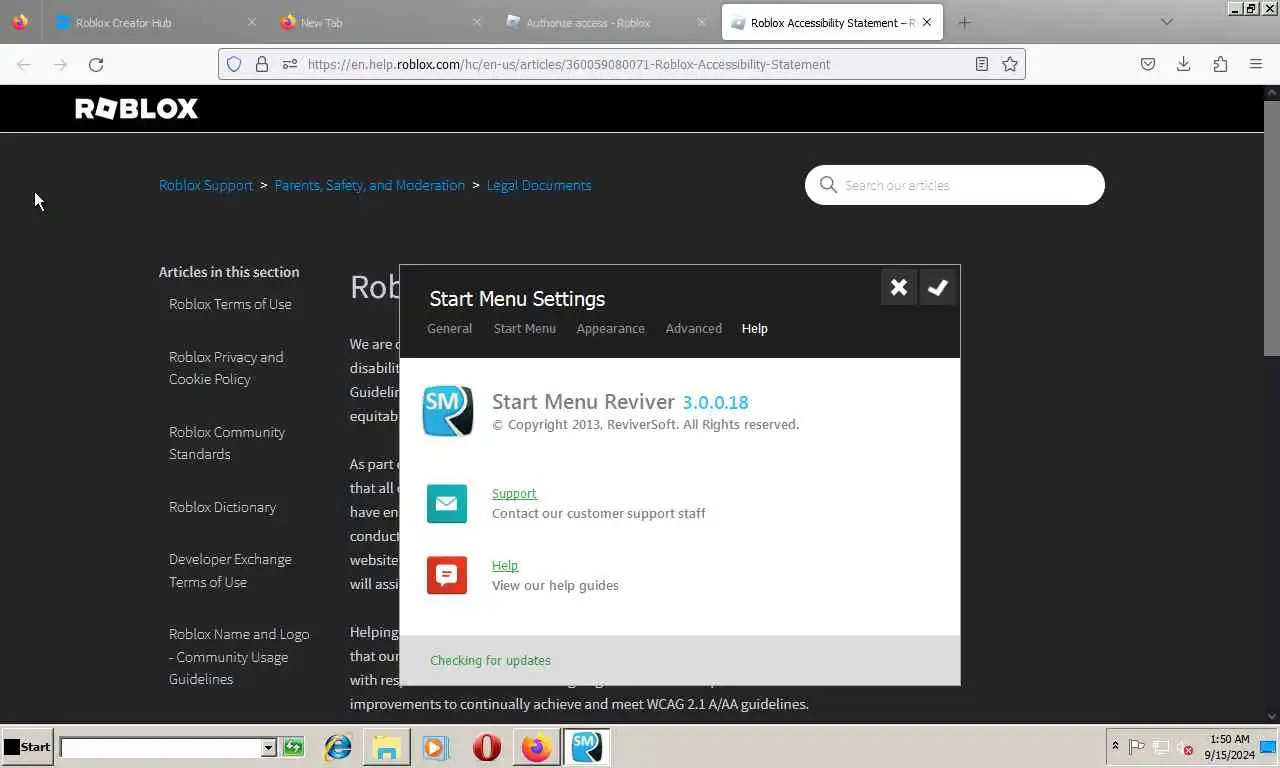Click the browser forward arrow

[60, 64]
